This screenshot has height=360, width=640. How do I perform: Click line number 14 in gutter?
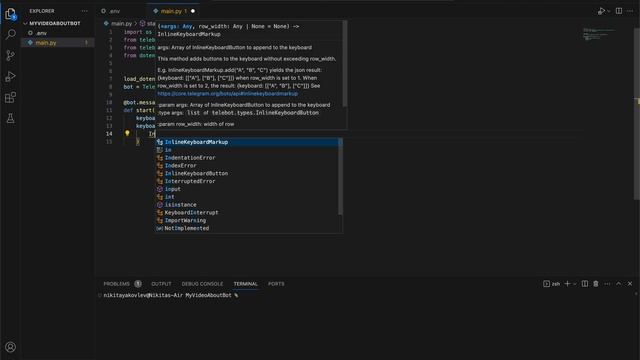pyautogui.click(x=109, y=133)
